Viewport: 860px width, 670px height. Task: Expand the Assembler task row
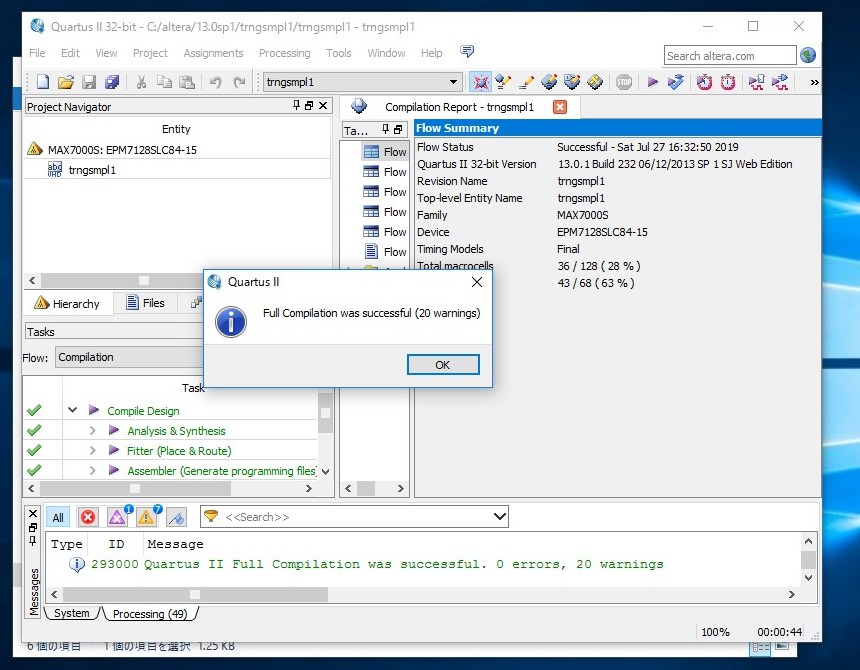click(93, 470)
